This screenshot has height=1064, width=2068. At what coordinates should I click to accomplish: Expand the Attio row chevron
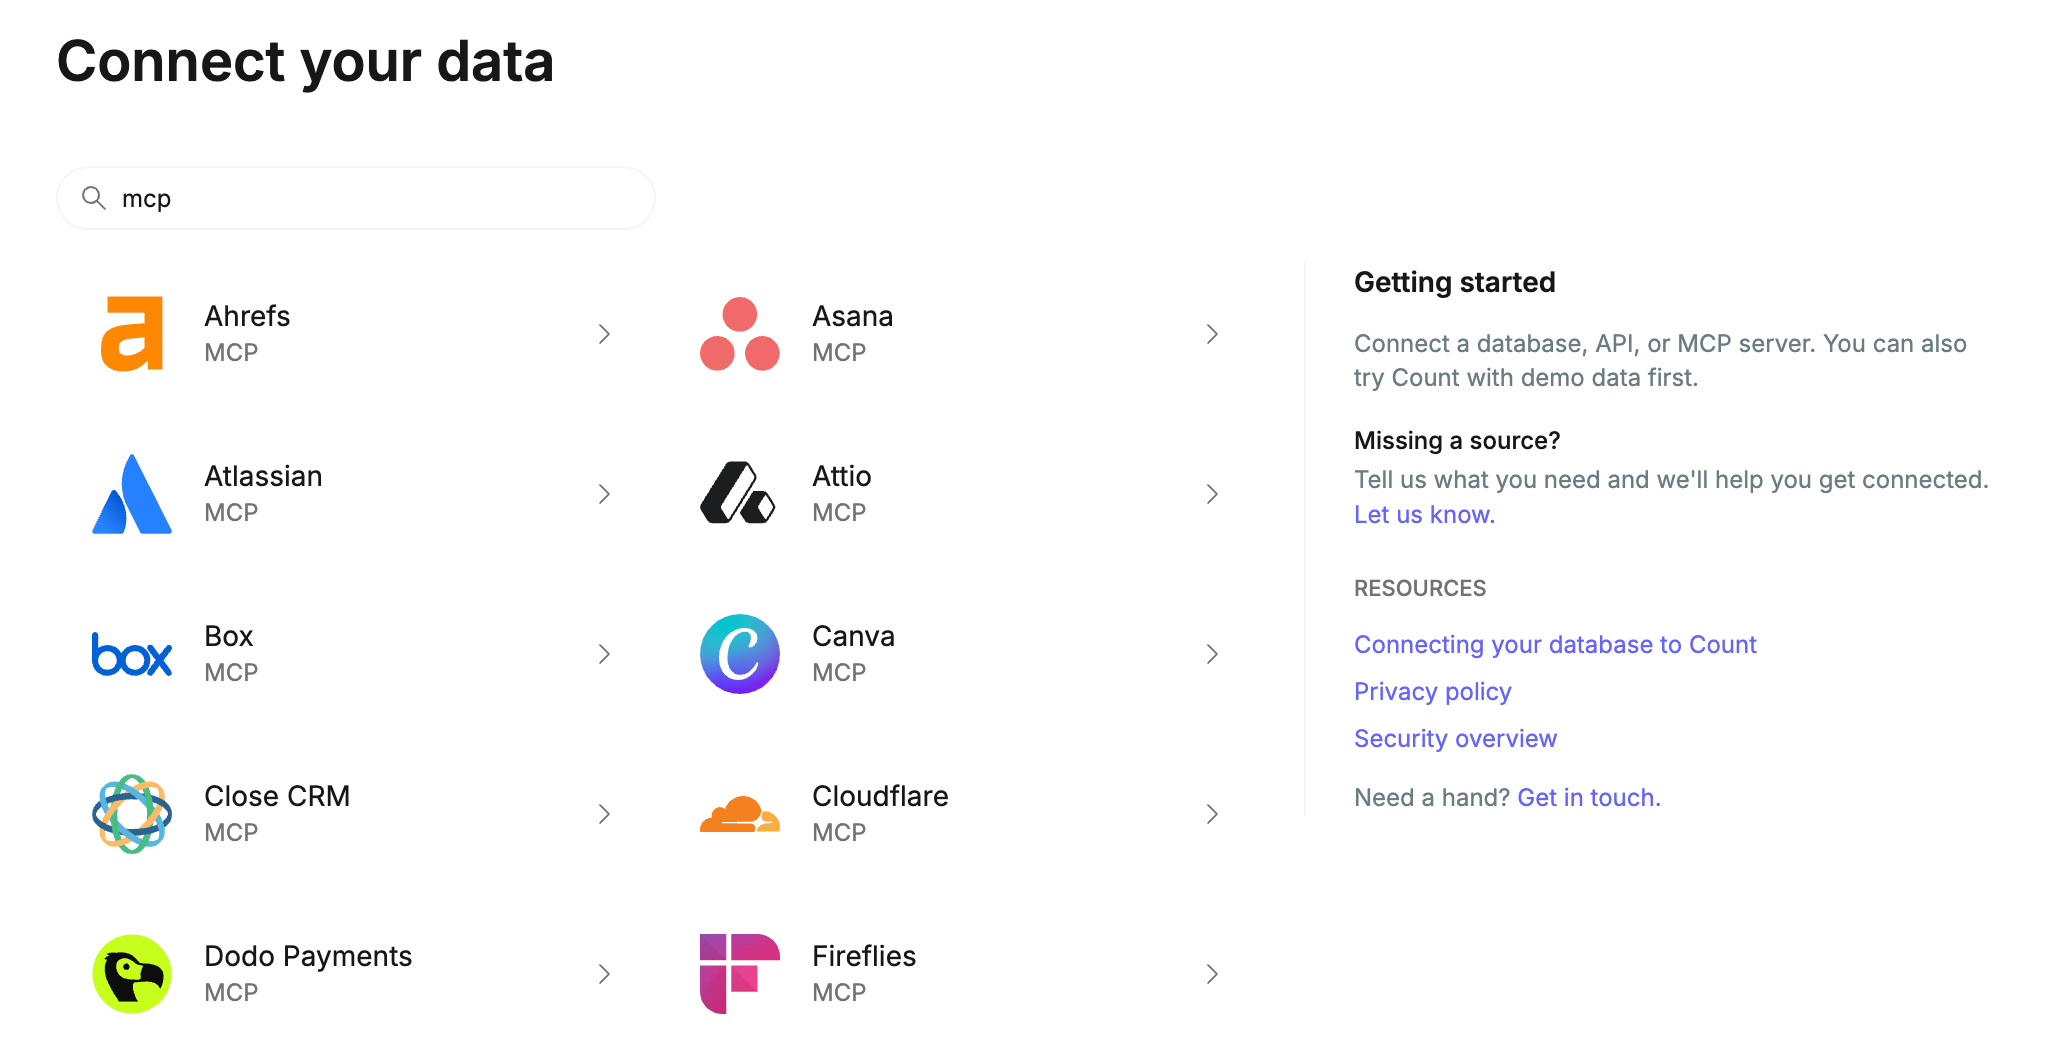(1212, 494)
